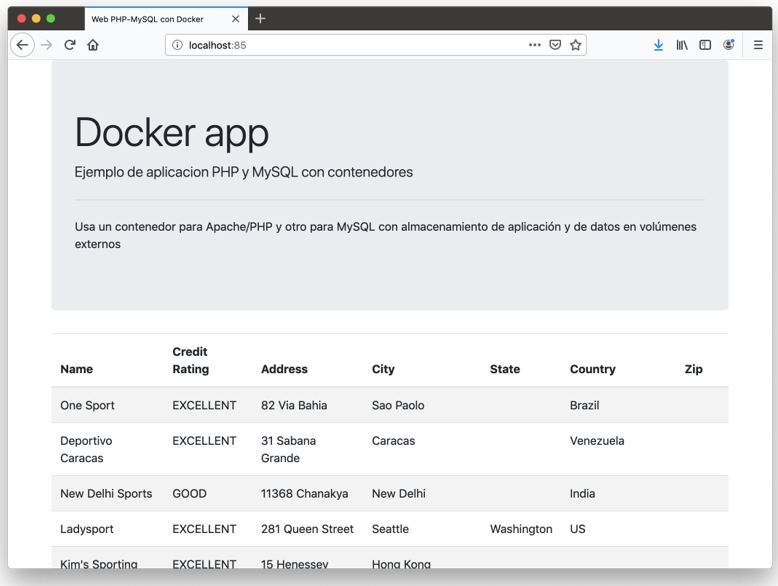
Task: Close the Web PHP-MySQL con Docker tab
Action: click(x=236, y=19)
